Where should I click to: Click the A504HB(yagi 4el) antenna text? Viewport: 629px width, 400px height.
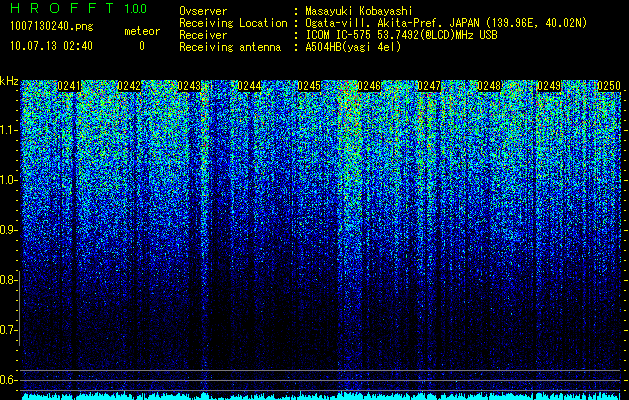353,47
